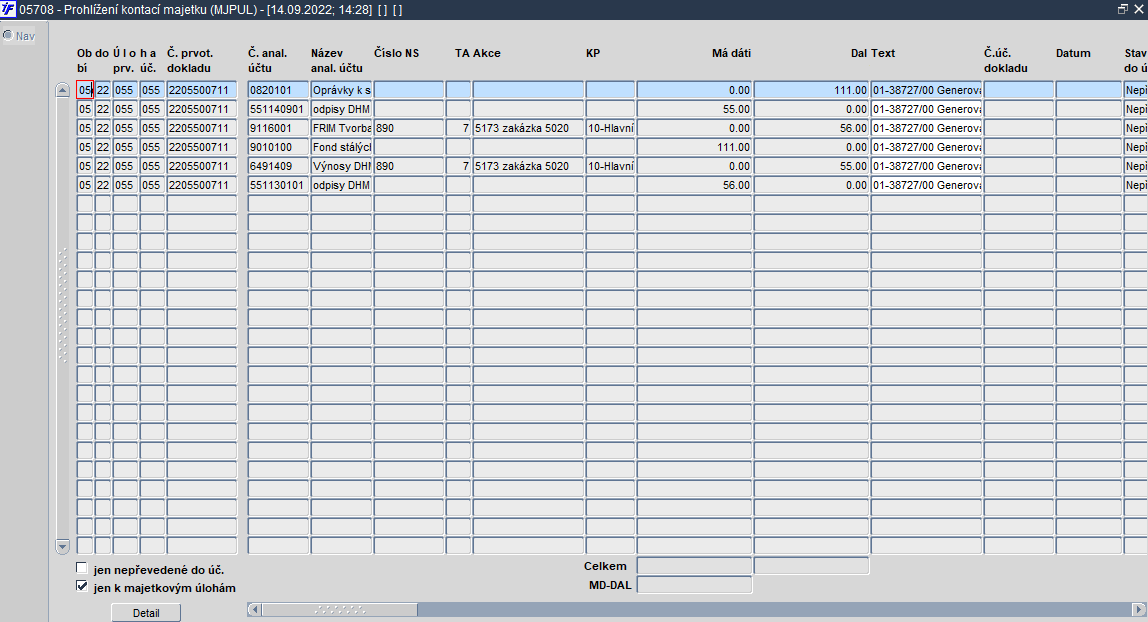This screenshot has height=622, width=1148.
Task: Click the Celkem Dal total field
Action: point(811,566)
